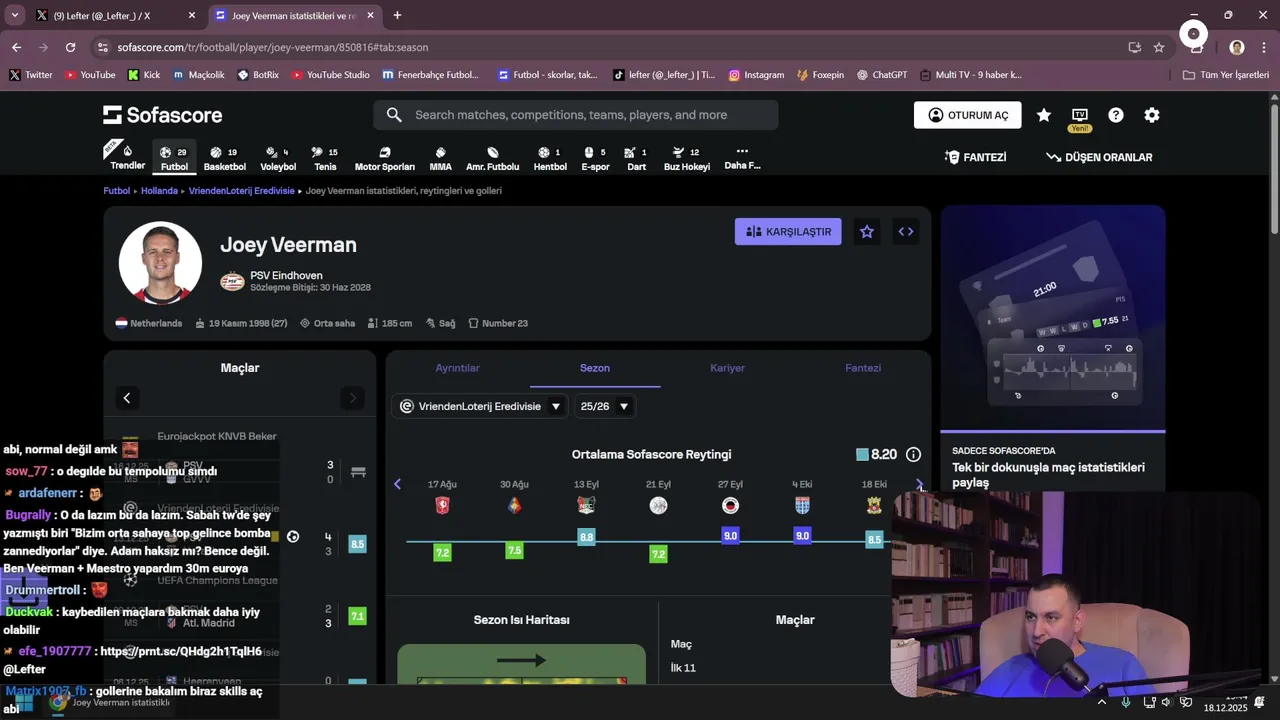Screen dimensions: 1280x720
Task: Open the ChatGPT bookmark
Action: pyautogui.click(x=880, y=75)
